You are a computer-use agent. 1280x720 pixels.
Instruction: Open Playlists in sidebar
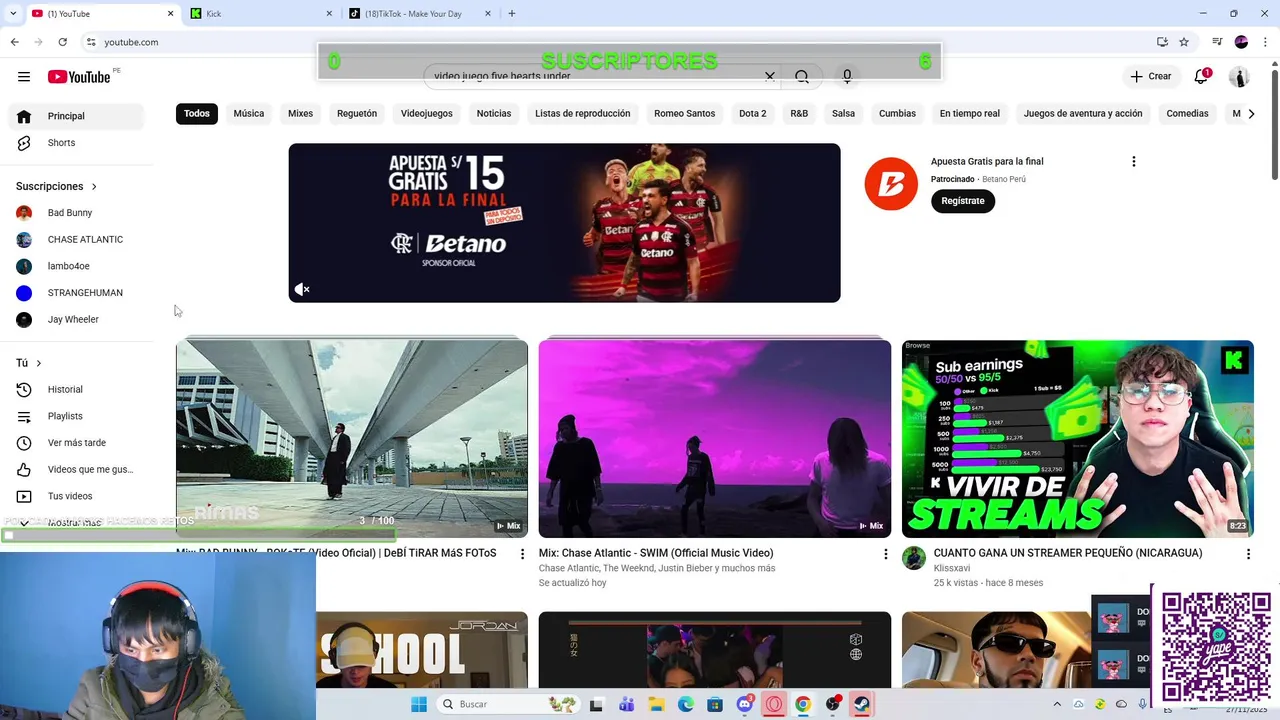point(76,416)
